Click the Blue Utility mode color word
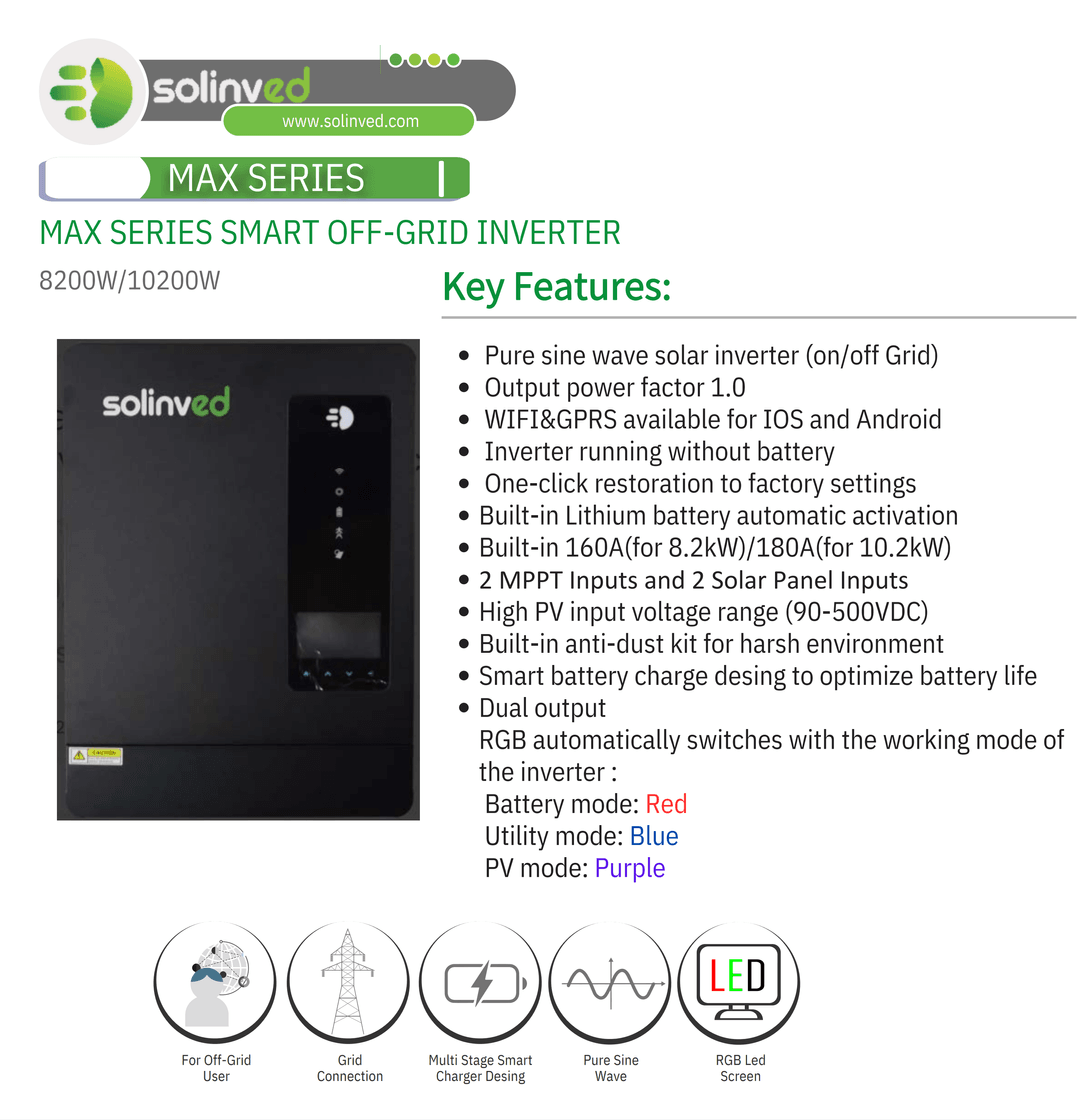This screenshot has width=1080, height=1120. coord(654,836)
